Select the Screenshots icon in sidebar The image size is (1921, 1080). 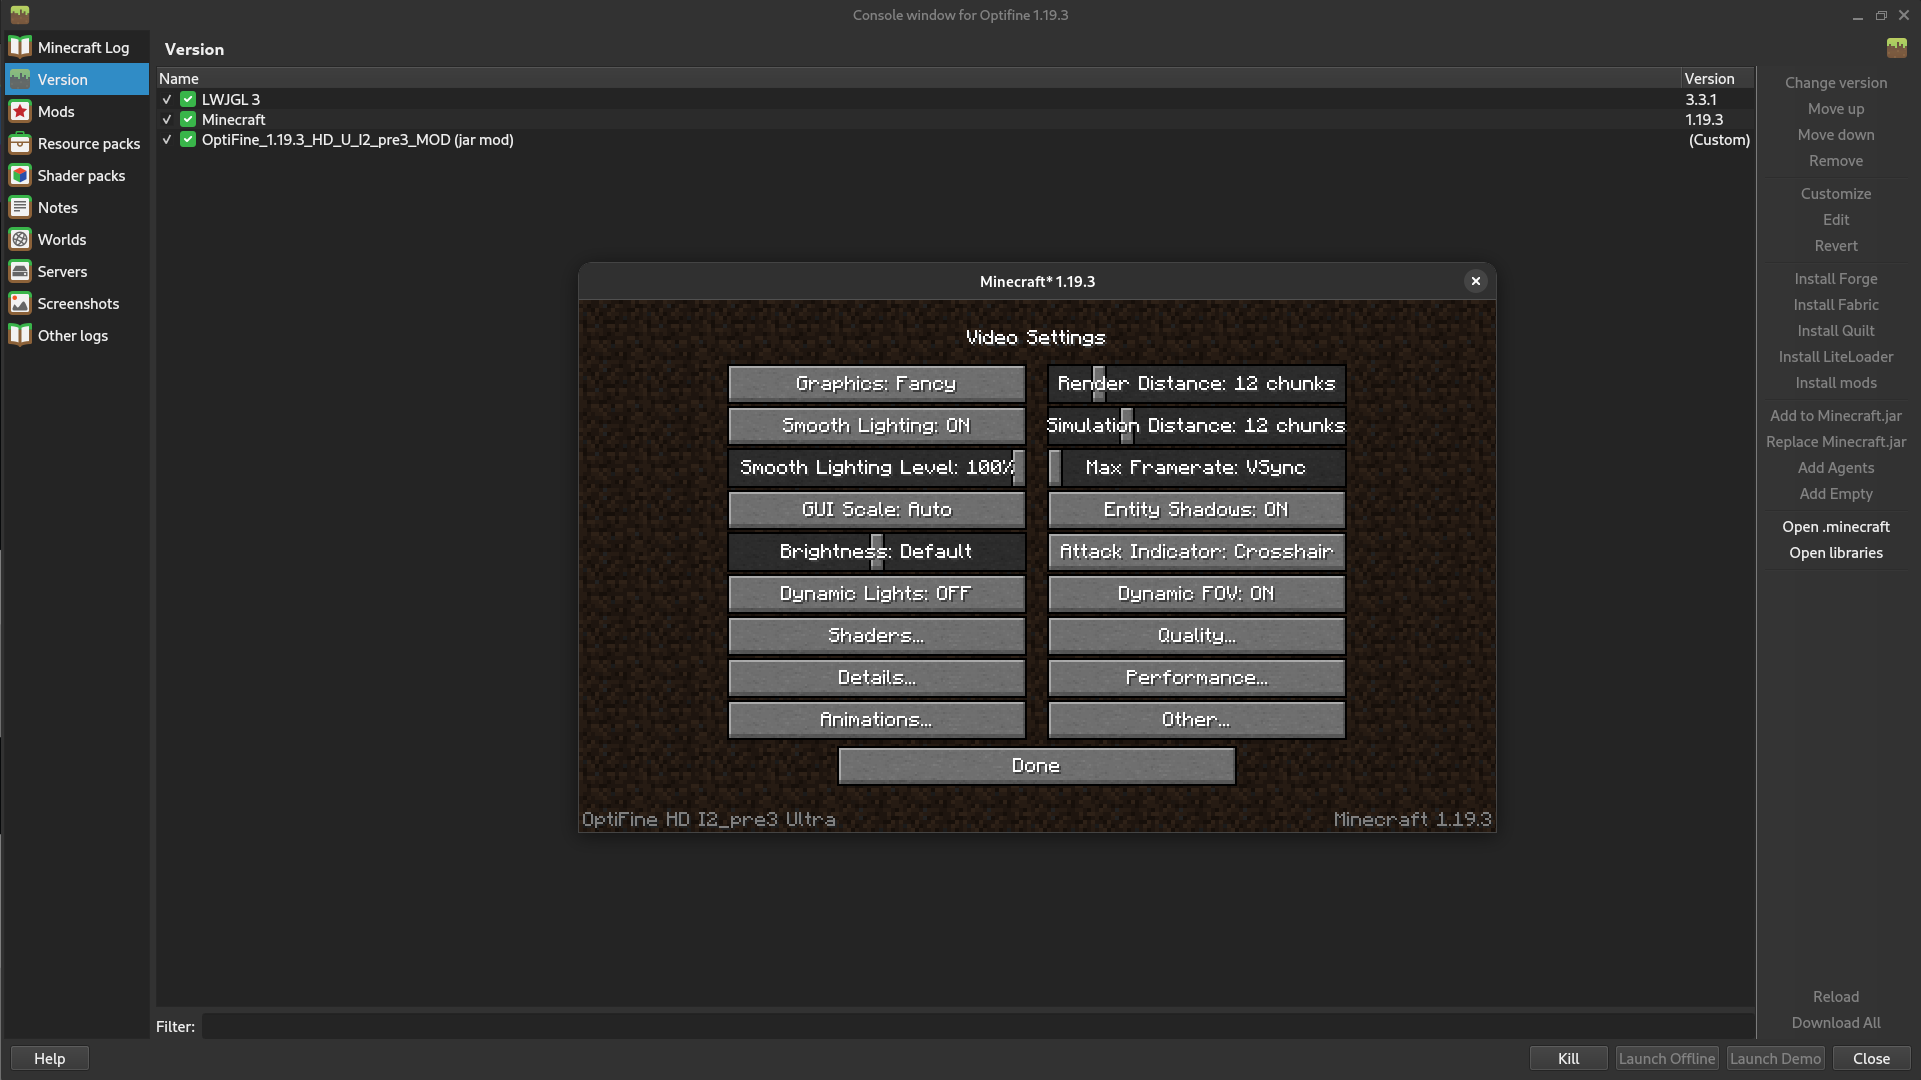click(x=20, y=303)
